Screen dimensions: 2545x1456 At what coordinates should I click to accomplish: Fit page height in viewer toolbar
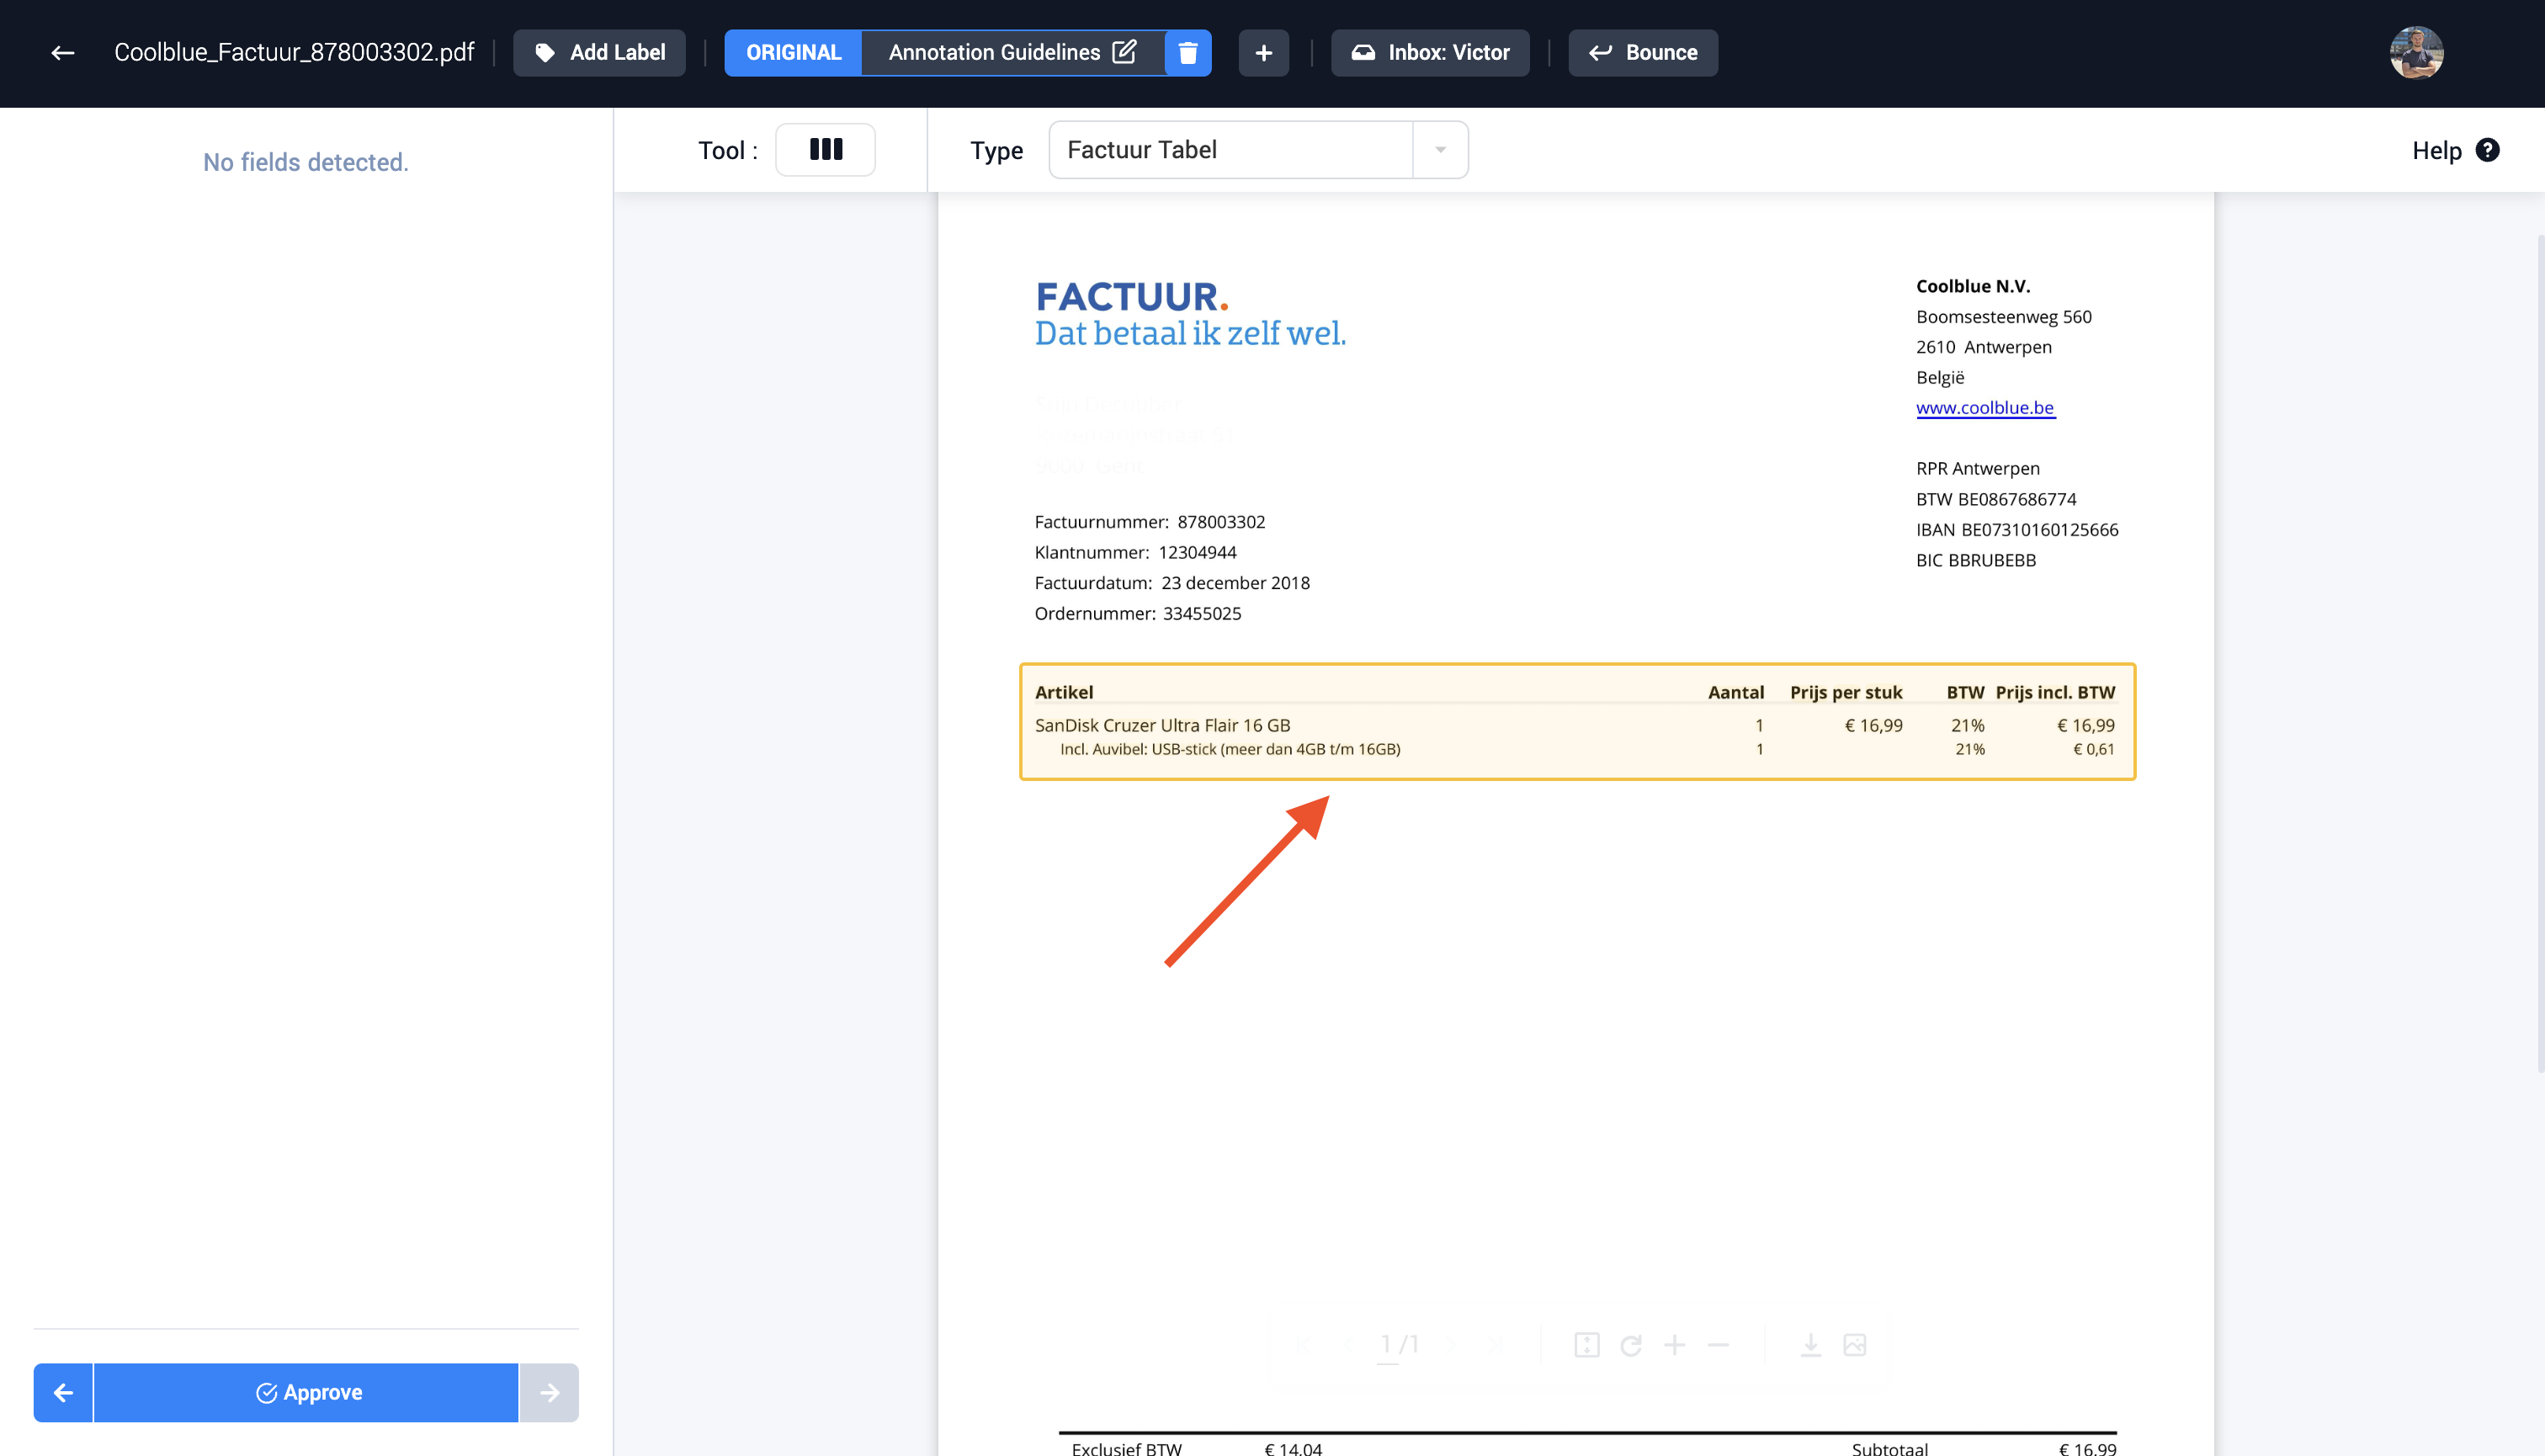(x=1587, y=1345)
